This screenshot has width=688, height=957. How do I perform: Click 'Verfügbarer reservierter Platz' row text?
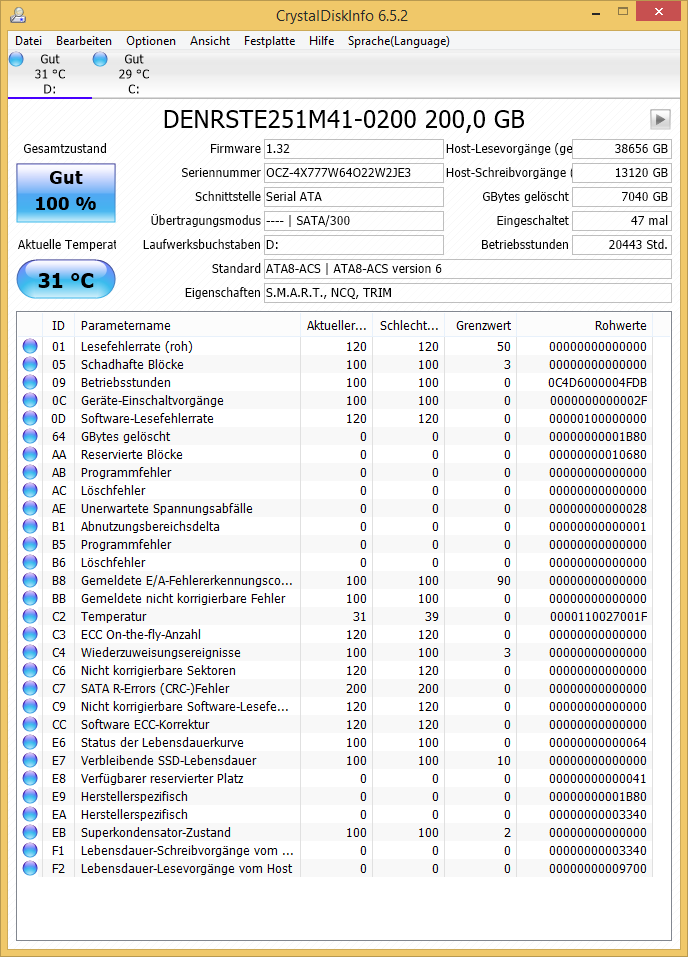pos(162,779)
